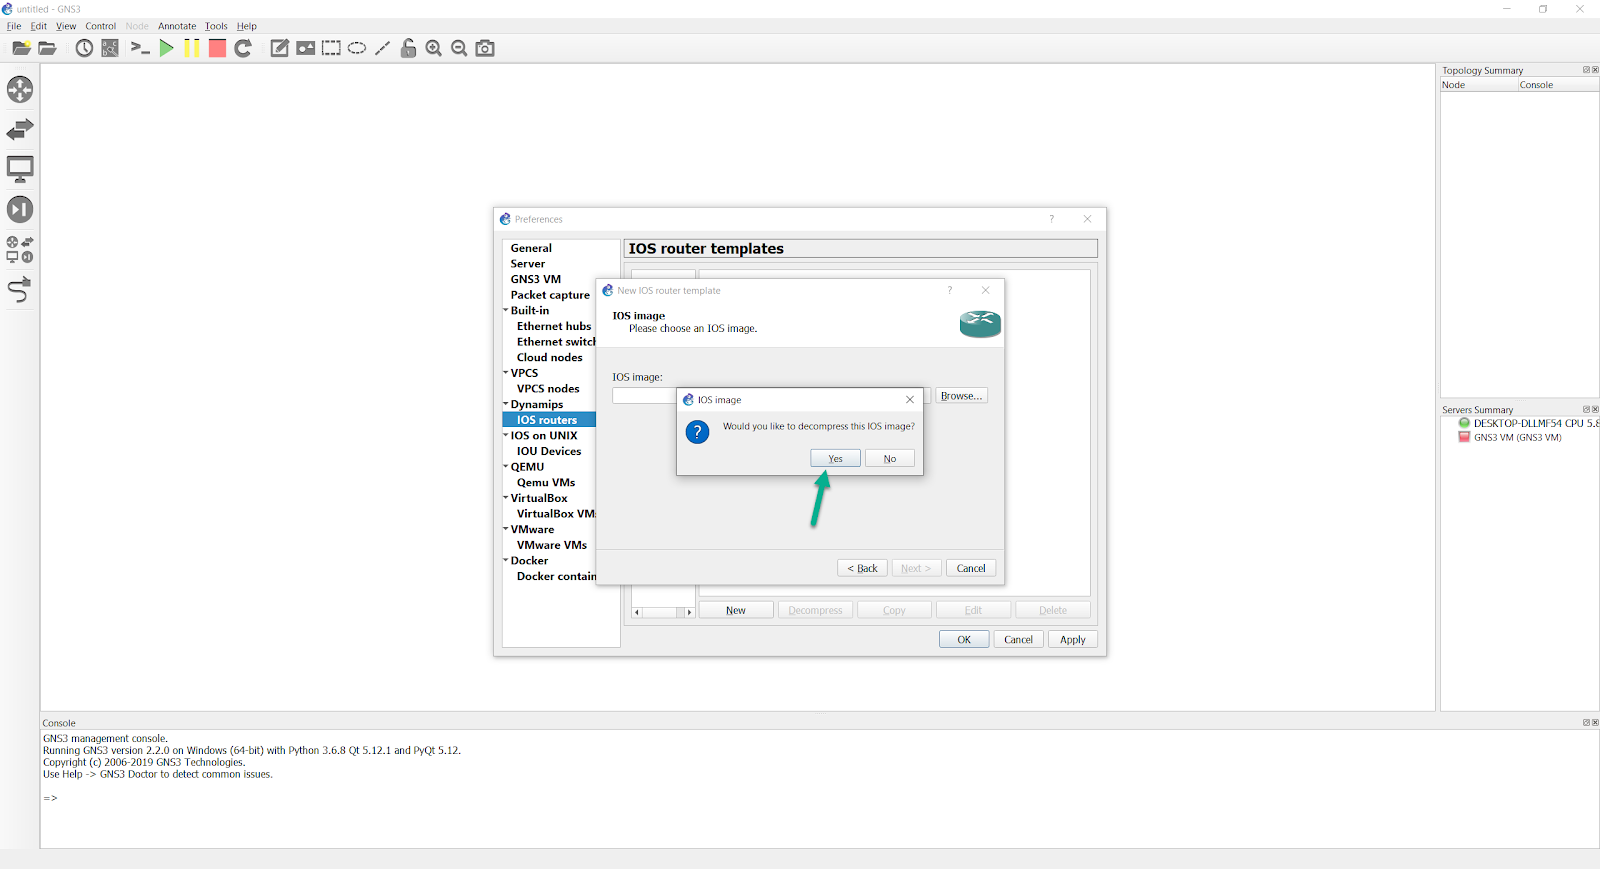The image size is (1600, 869).
Task: Open console to all devices icon
Action: pos(140,48)
